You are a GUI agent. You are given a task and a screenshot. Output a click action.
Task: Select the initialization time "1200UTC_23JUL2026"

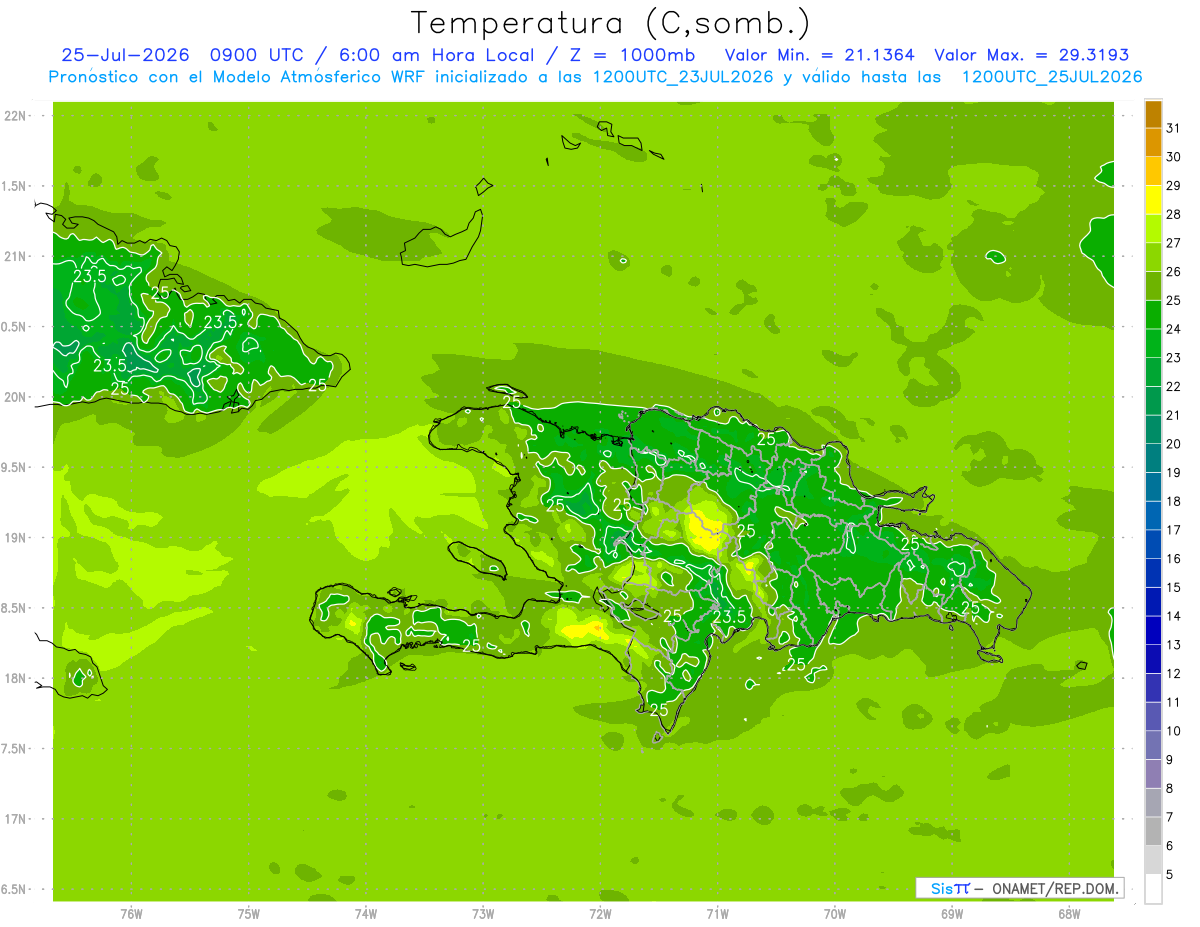pos(683,77)
